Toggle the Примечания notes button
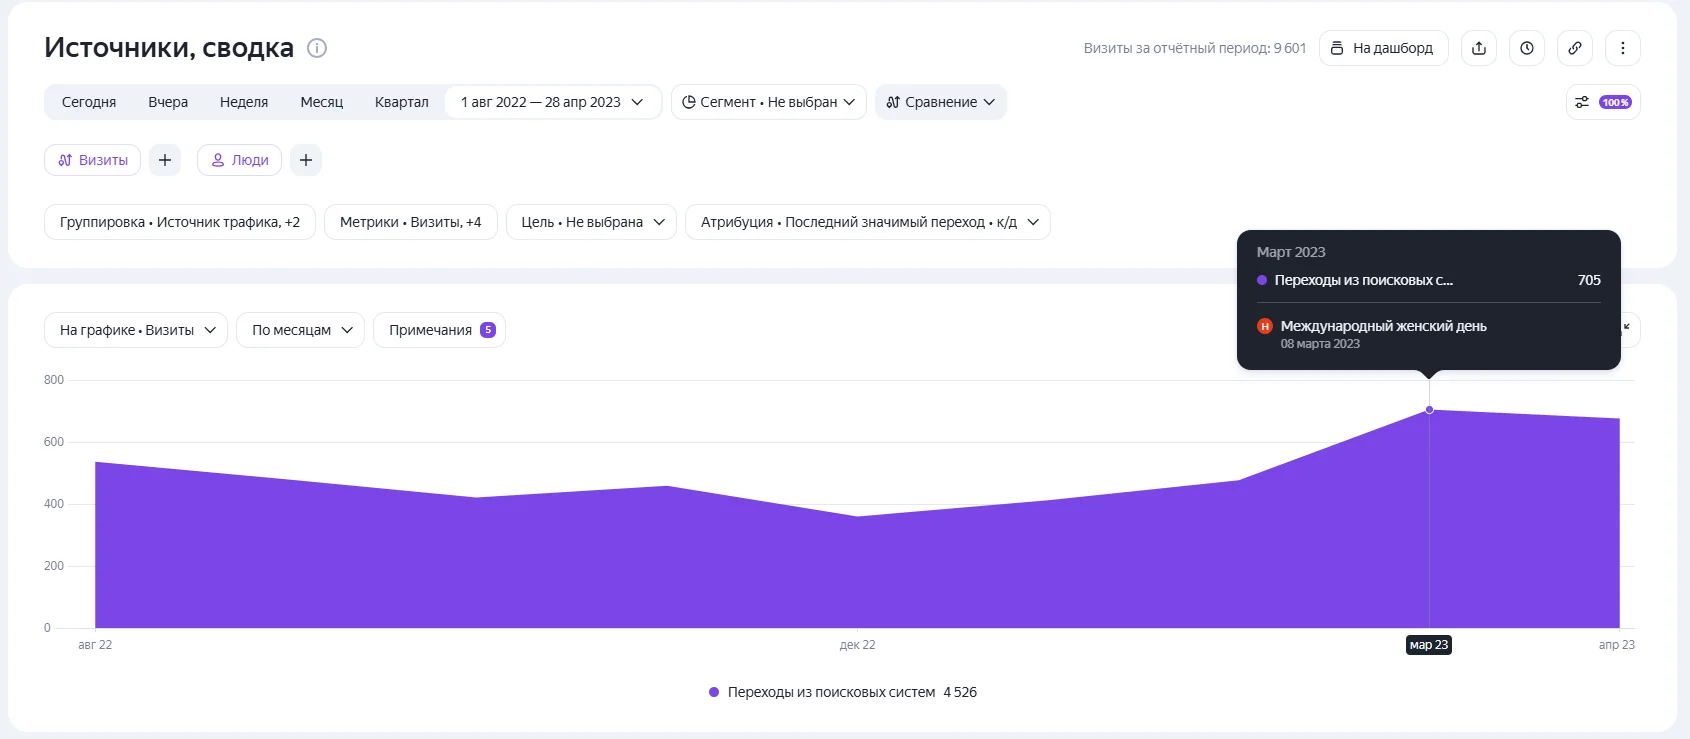 click(440, 330)
